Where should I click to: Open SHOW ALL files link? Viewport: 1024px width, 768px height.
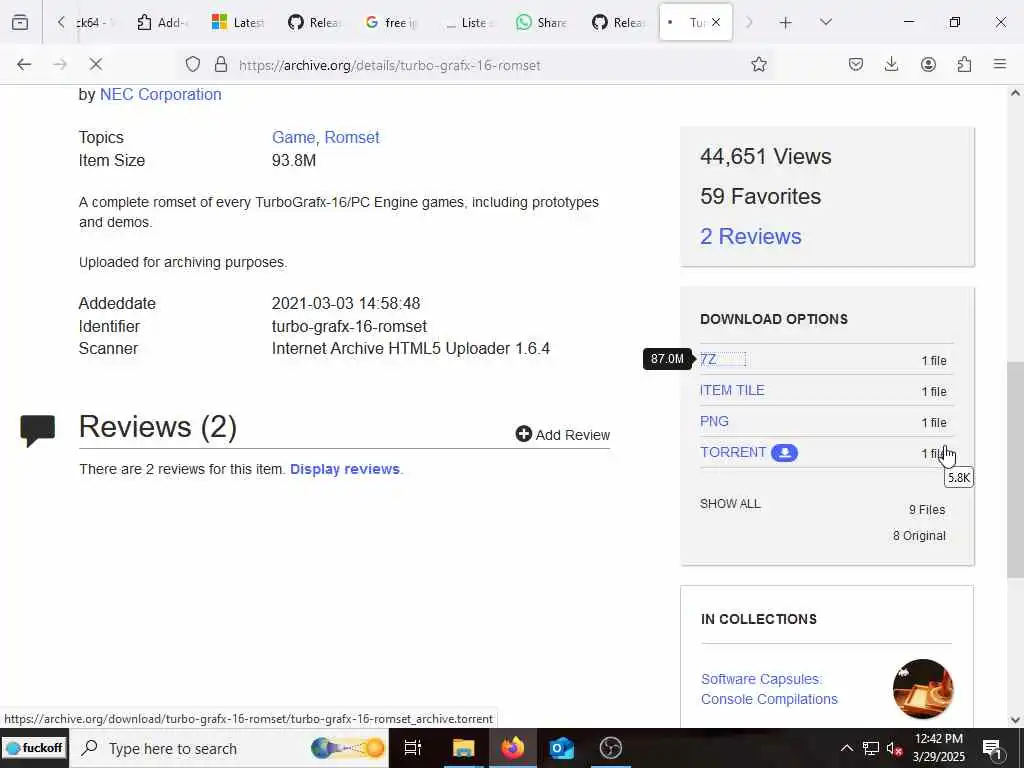coord(730,504)
